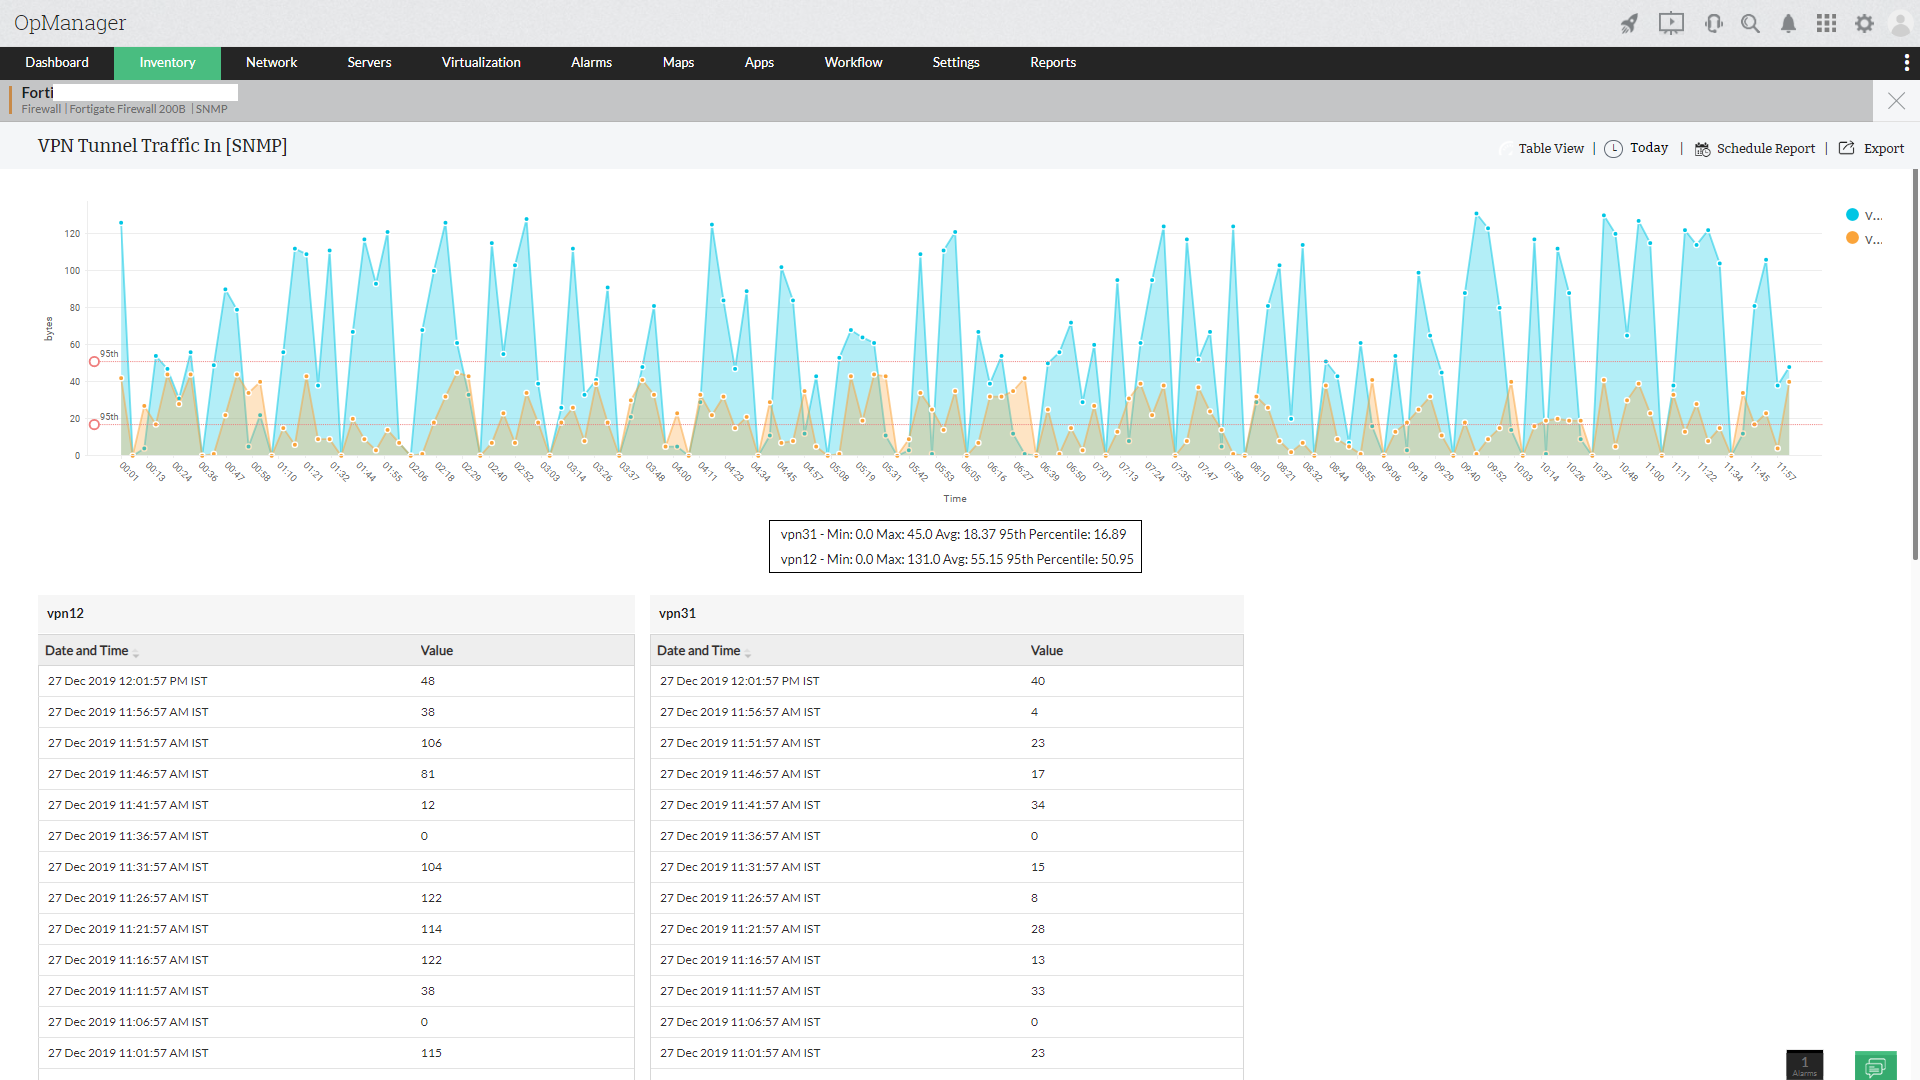Open notifications via the bell icon

(1789, 24)
